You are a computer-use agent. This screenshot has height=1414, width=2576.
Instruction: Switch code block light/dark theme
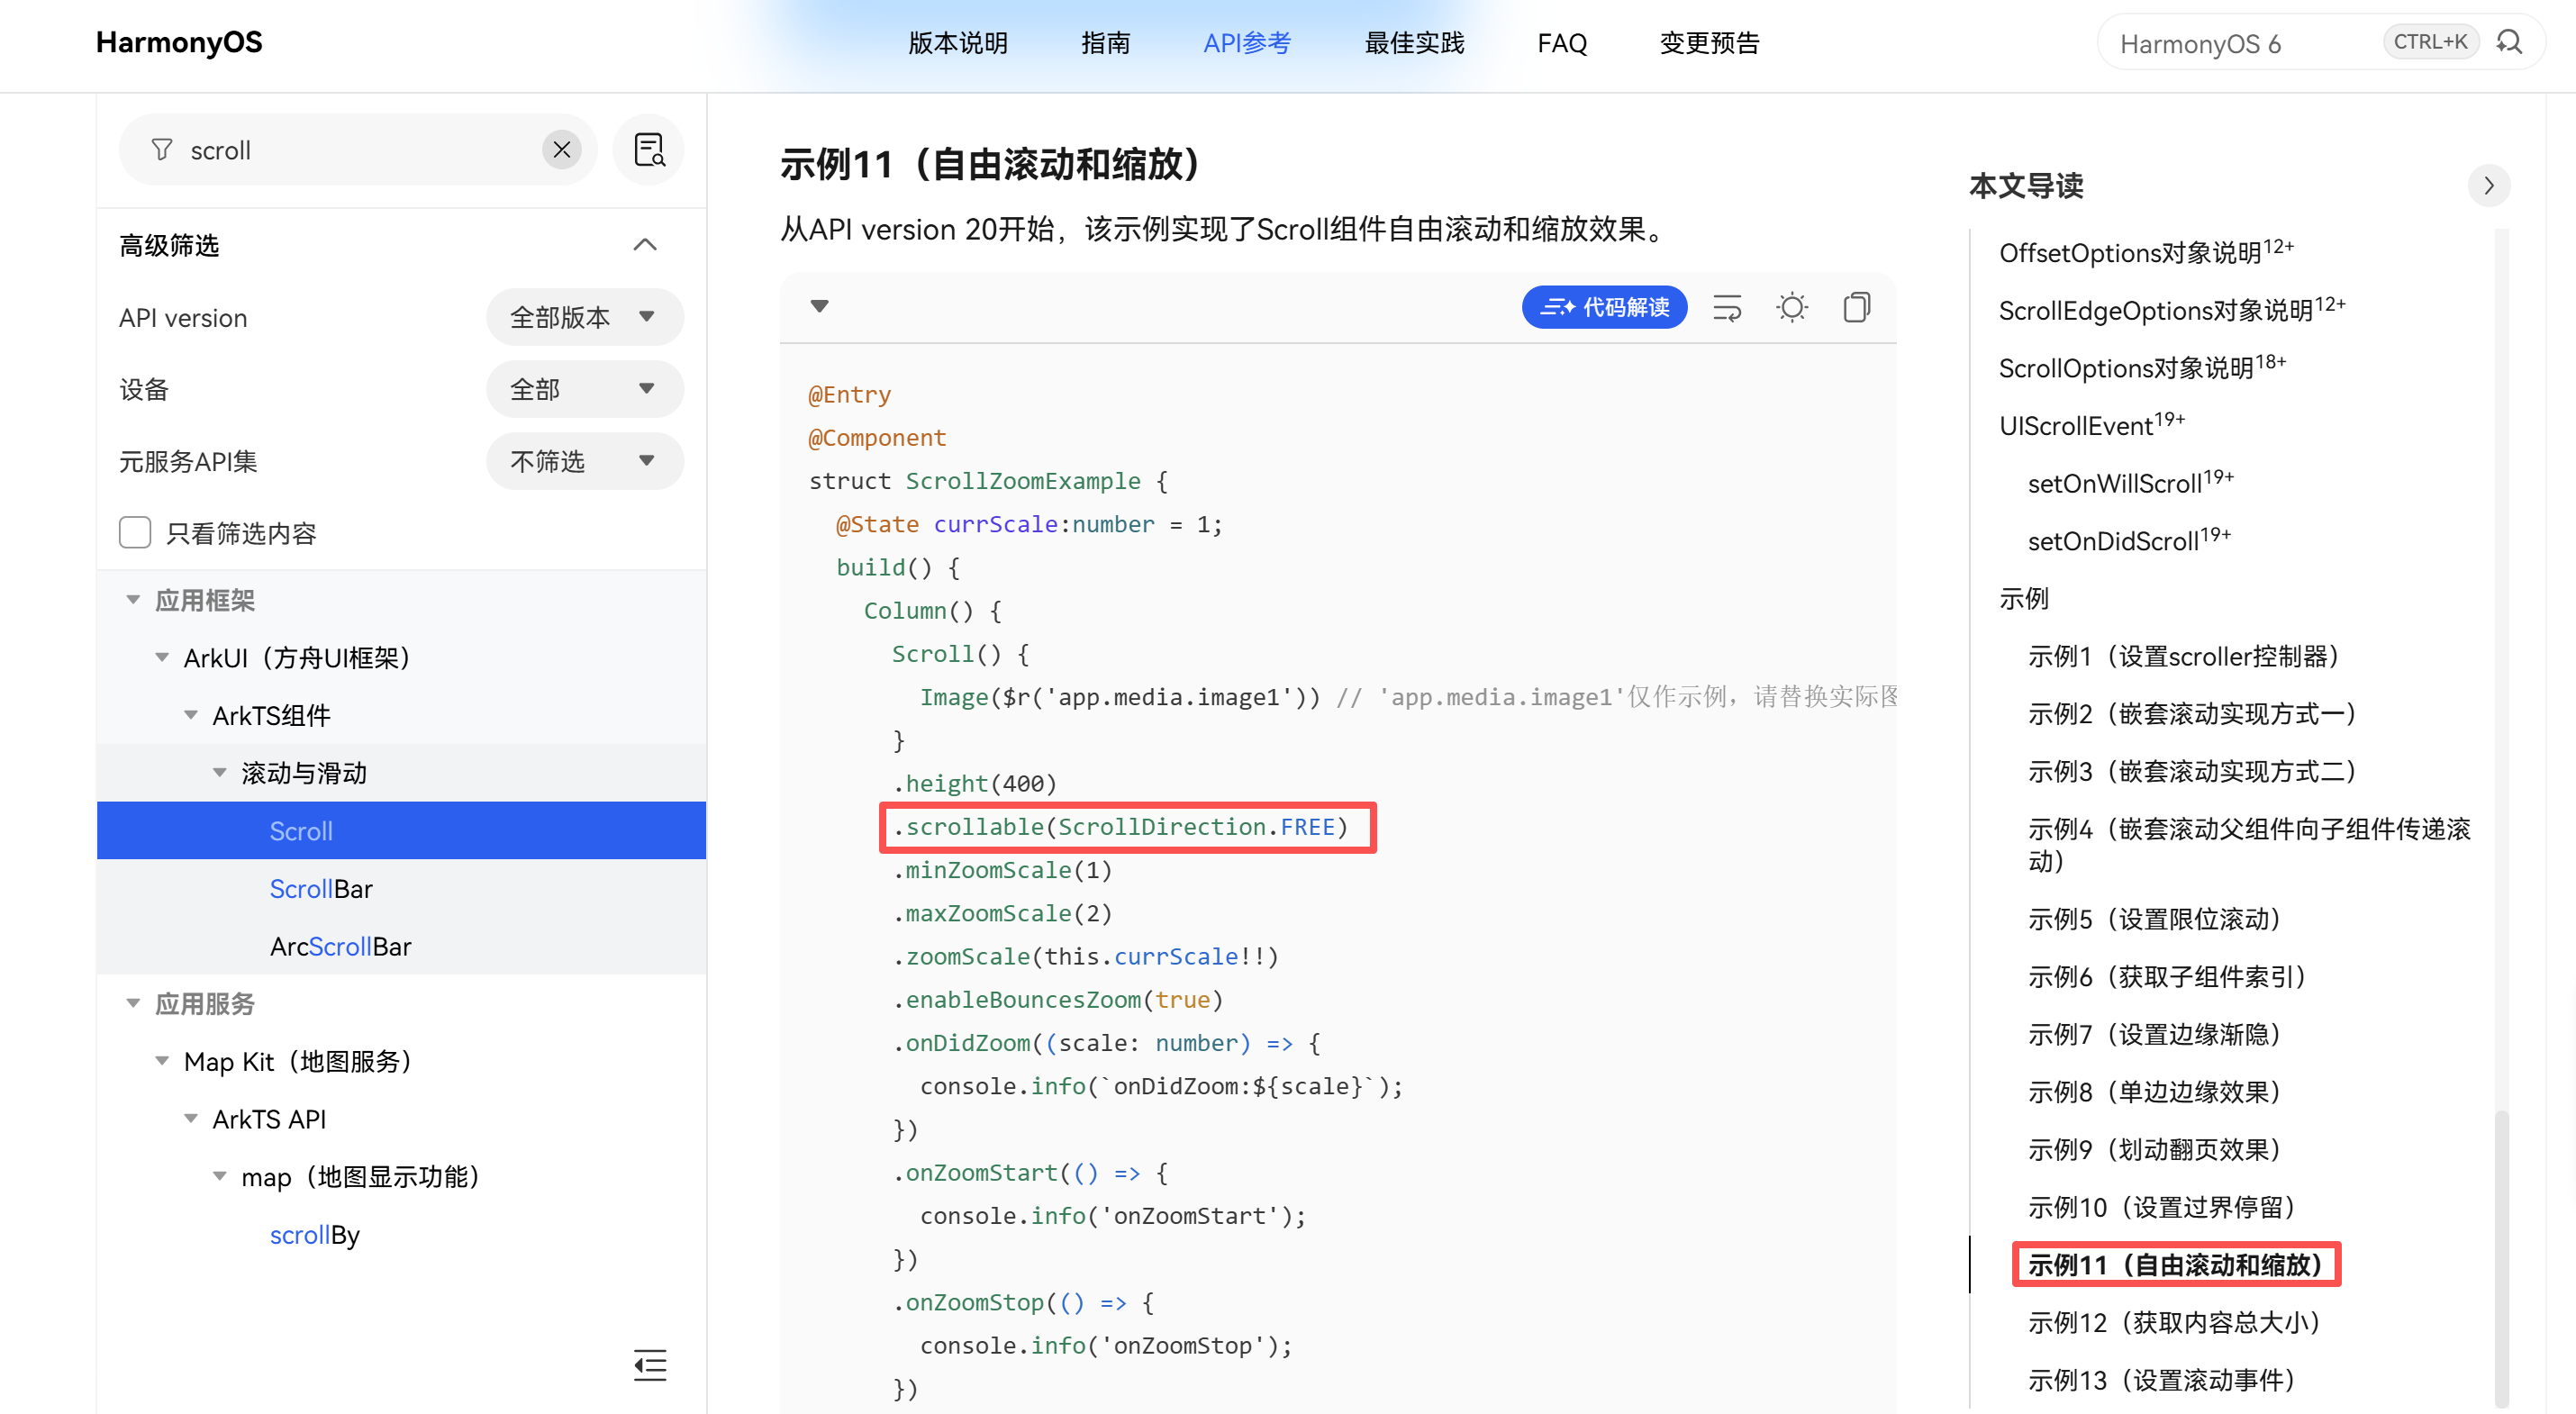[x=1792, y=307]
